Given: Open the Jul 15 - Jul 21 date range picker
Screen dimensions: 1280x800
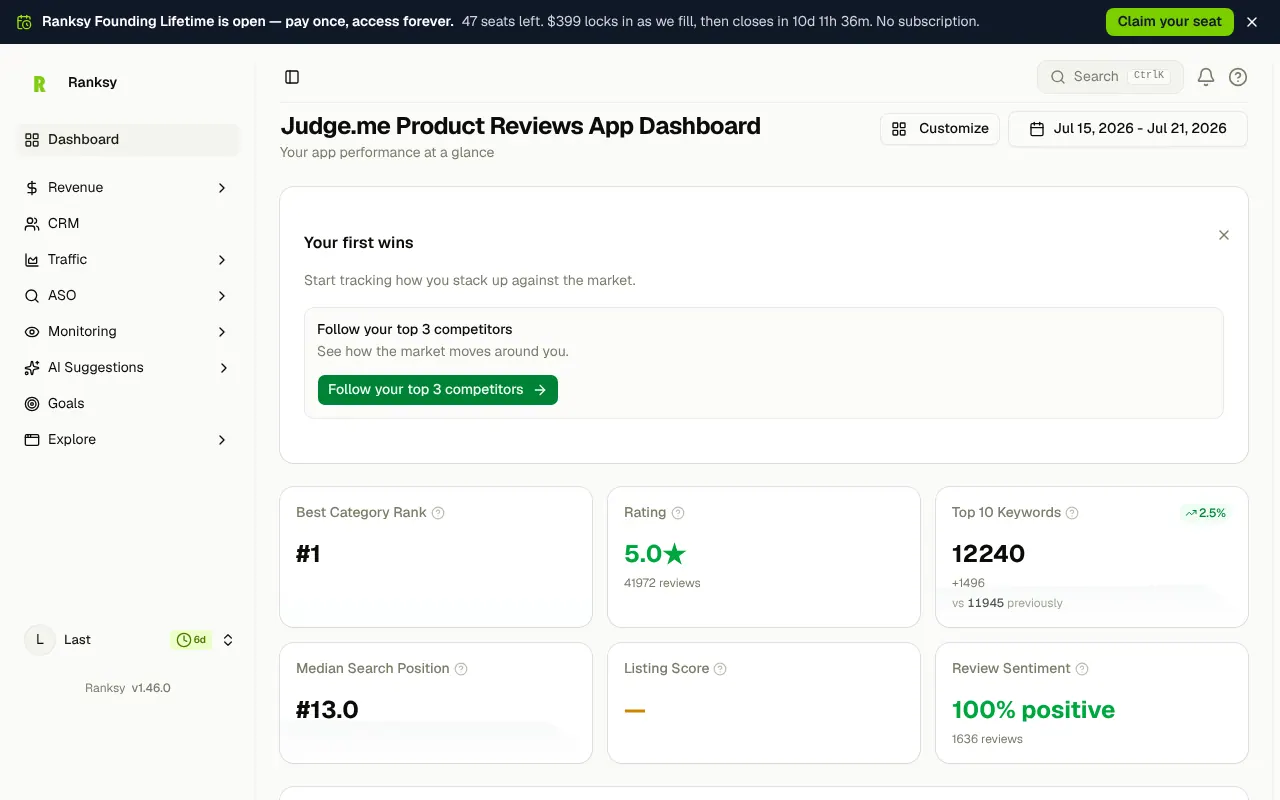Looking at the screenshot, I should click(x=1128, y=129).
